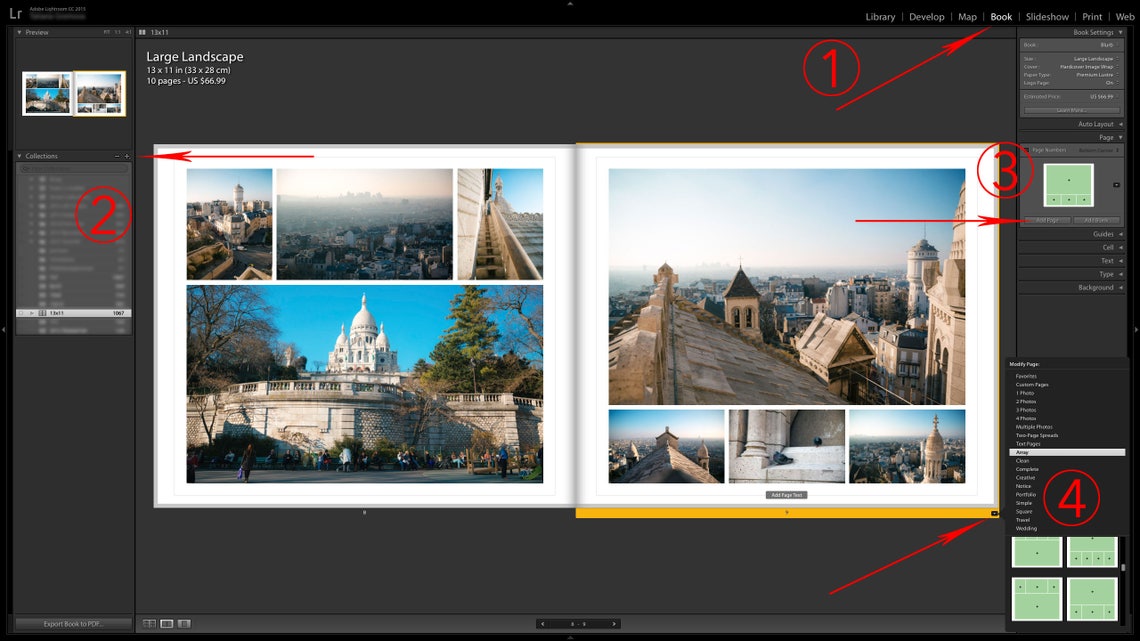Screen dimensions: 1140x641
Task: Collapse the Book Settings panel
Action: [1120, 32]
